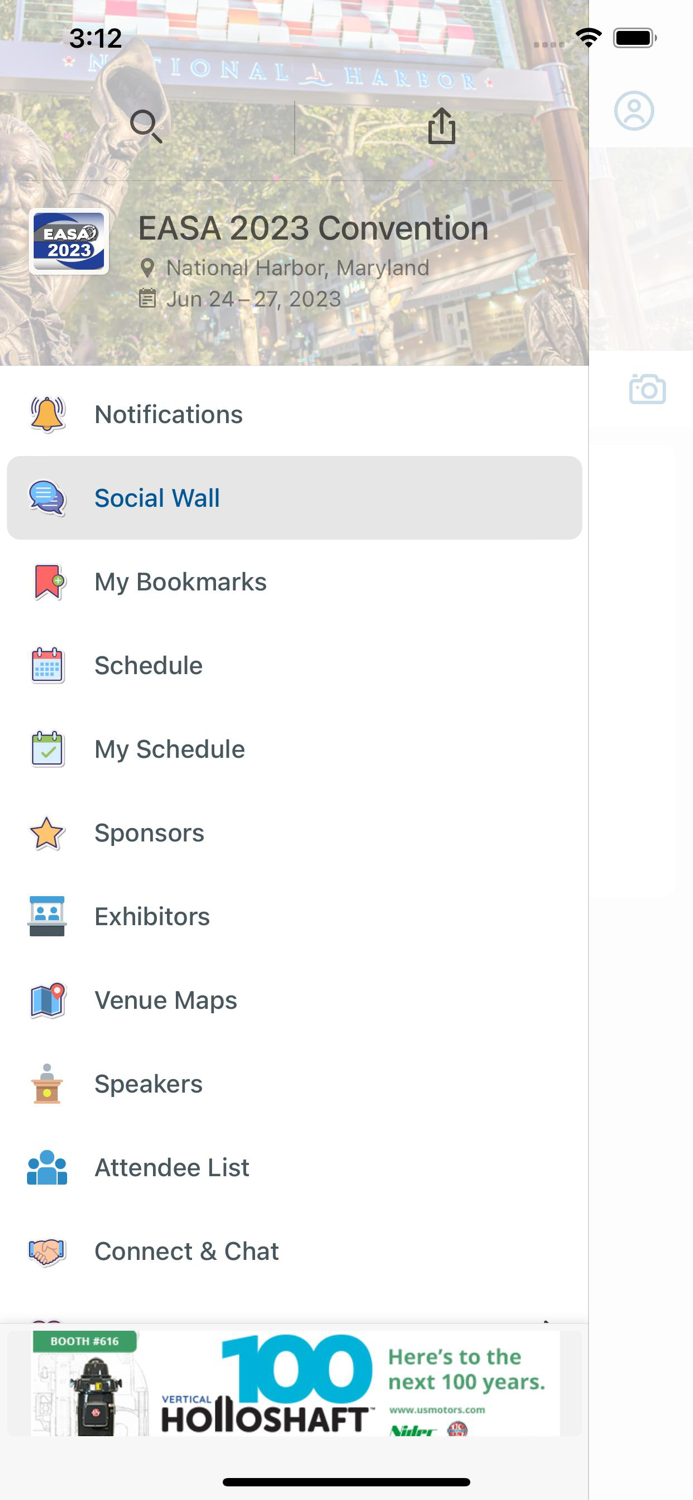Open the profile avatar icon top right
Image resolution: width=693 pixels, height=1500 pixels.
tap(636, 111)
